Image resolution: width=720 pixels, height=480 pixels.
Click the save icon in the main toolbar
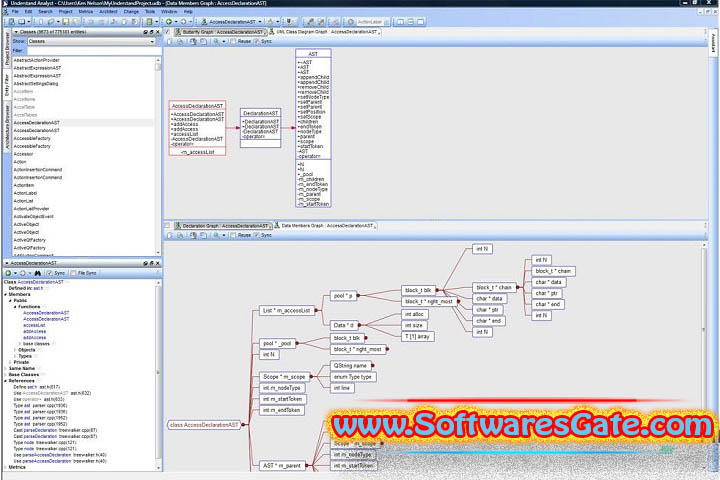pyautogui.click(x=66, y=22)
